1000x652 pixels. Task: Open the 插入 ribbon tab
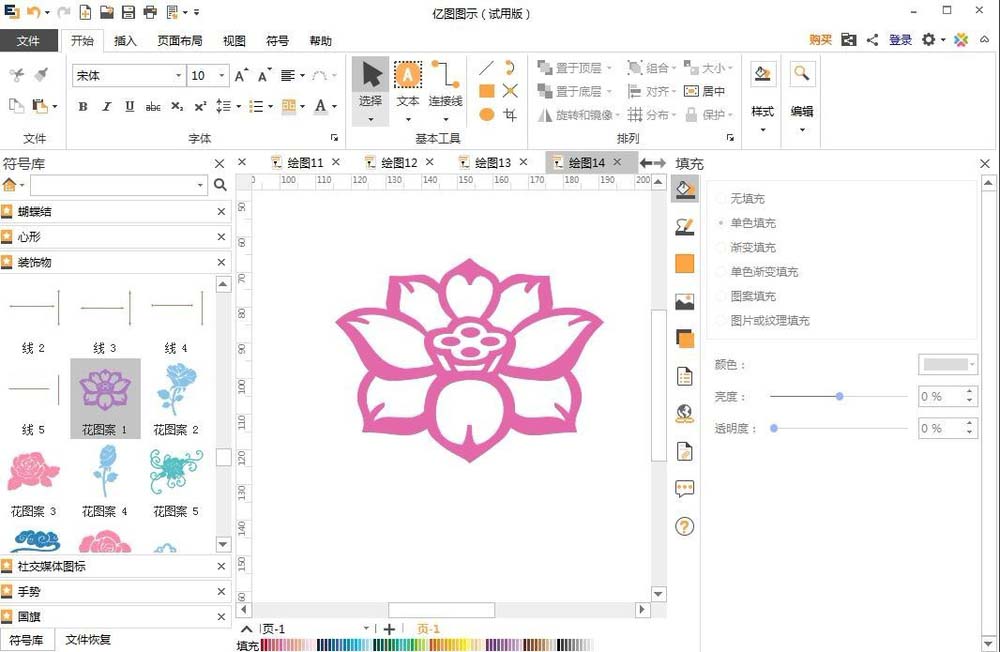125,41
